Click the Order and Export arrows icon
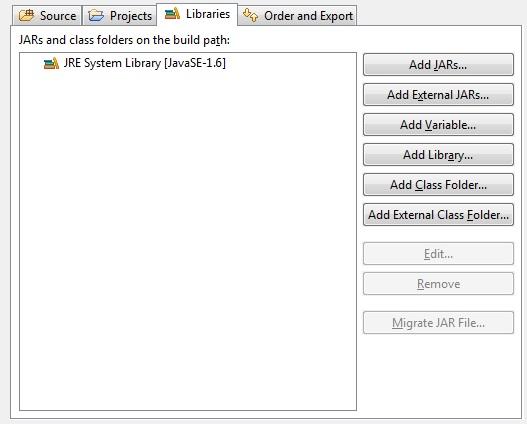The height and width of the screenshot is (424, 527). (x=250, y=15)
